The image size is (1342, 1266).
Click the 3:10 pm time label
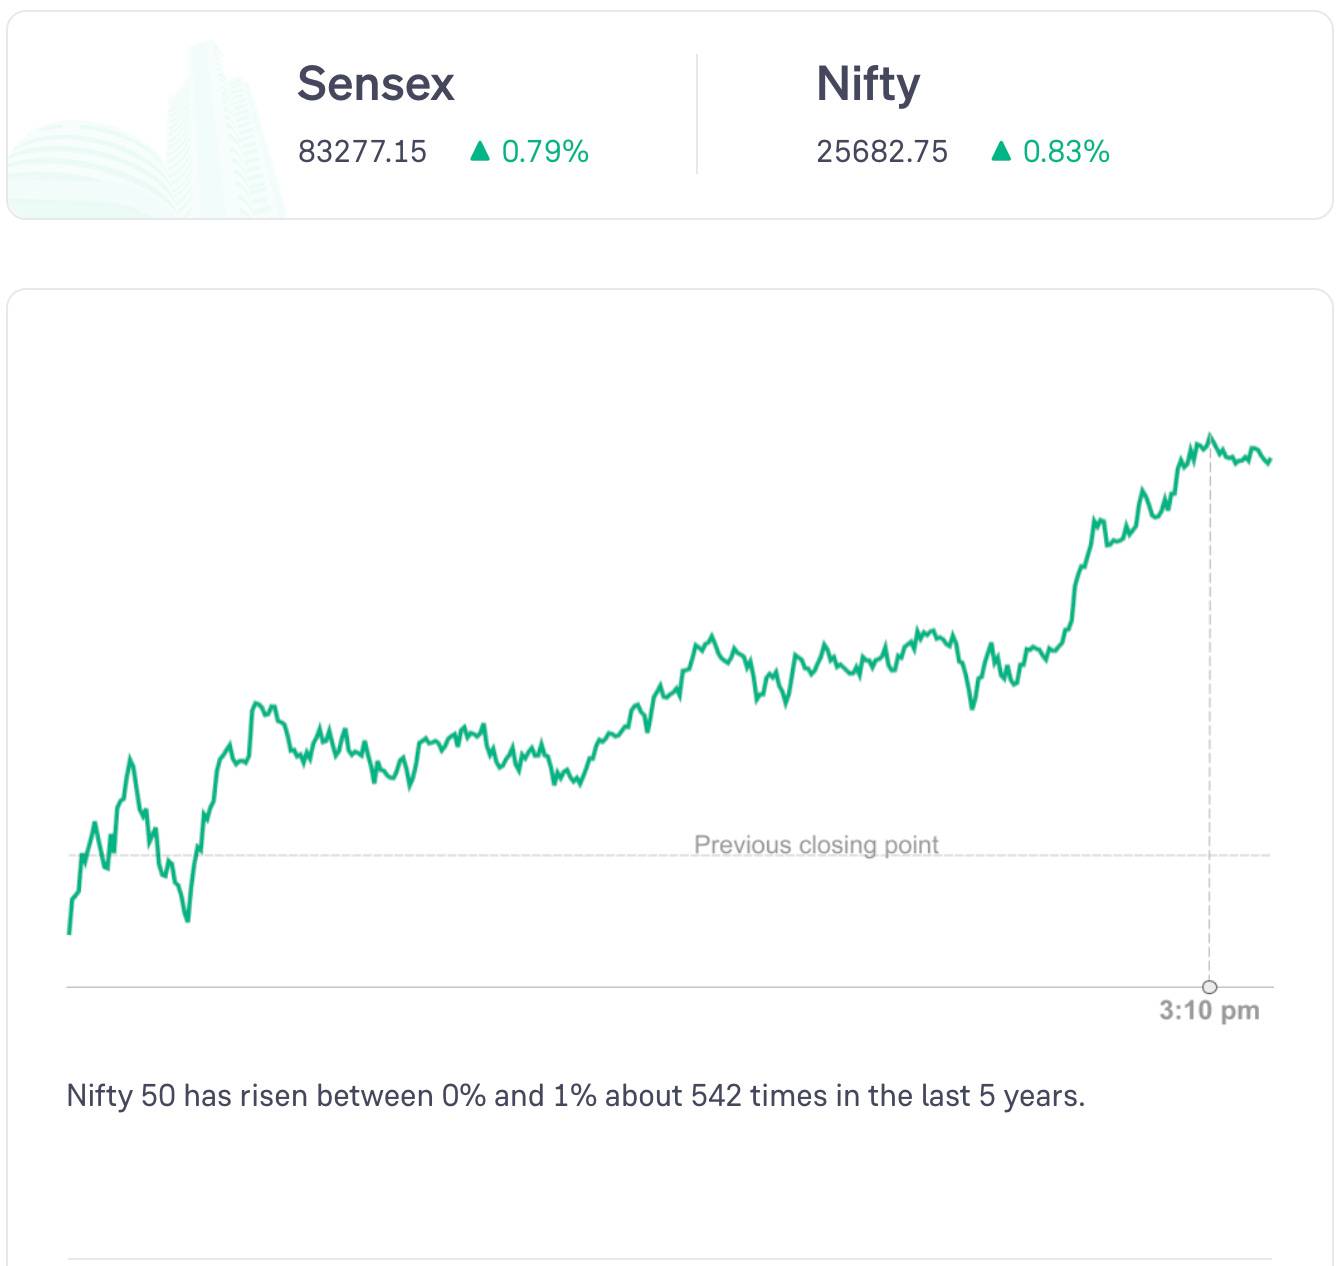tap(1209, 1011)
